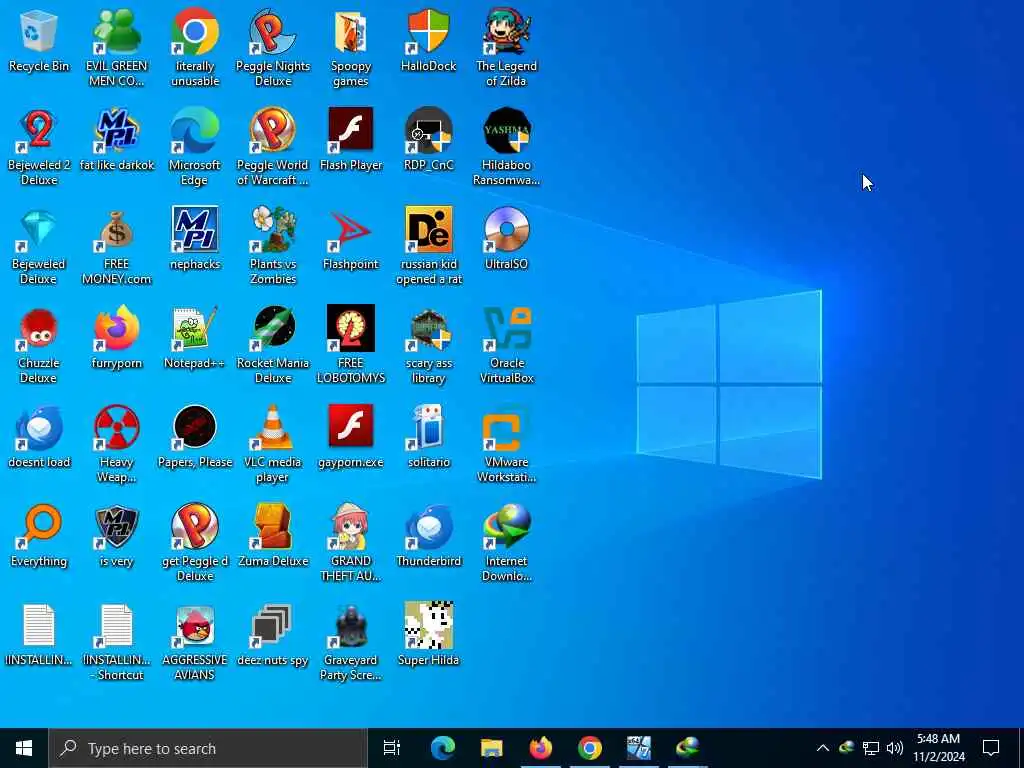Switch to Firefox in the taskbar

click(x=541, y=748)
